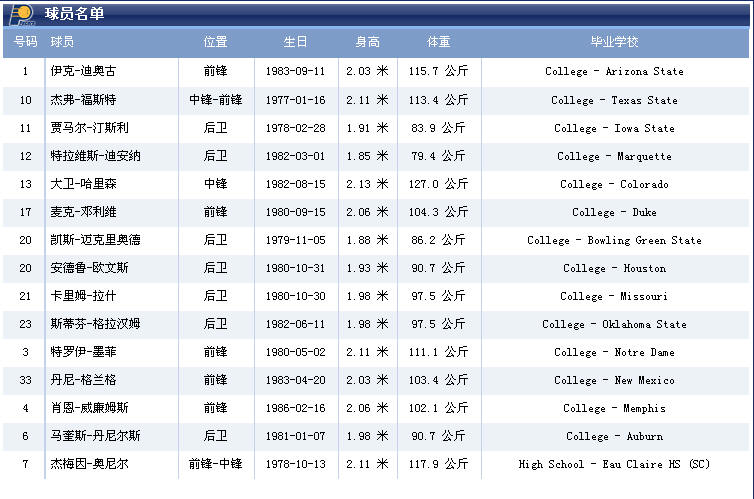Click College - Duke cell
This screenshot has height=499, width=754.
coord(615,212)
